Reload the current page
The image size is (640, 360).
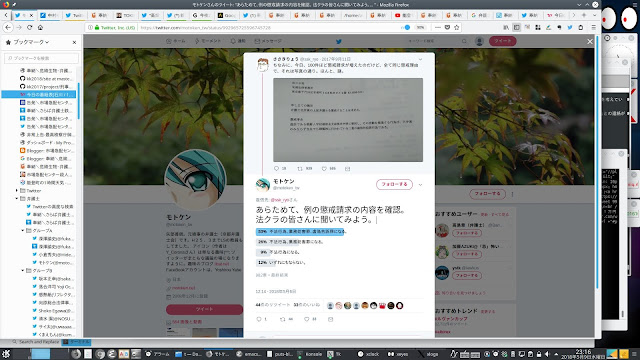click(x=29, y=27)
